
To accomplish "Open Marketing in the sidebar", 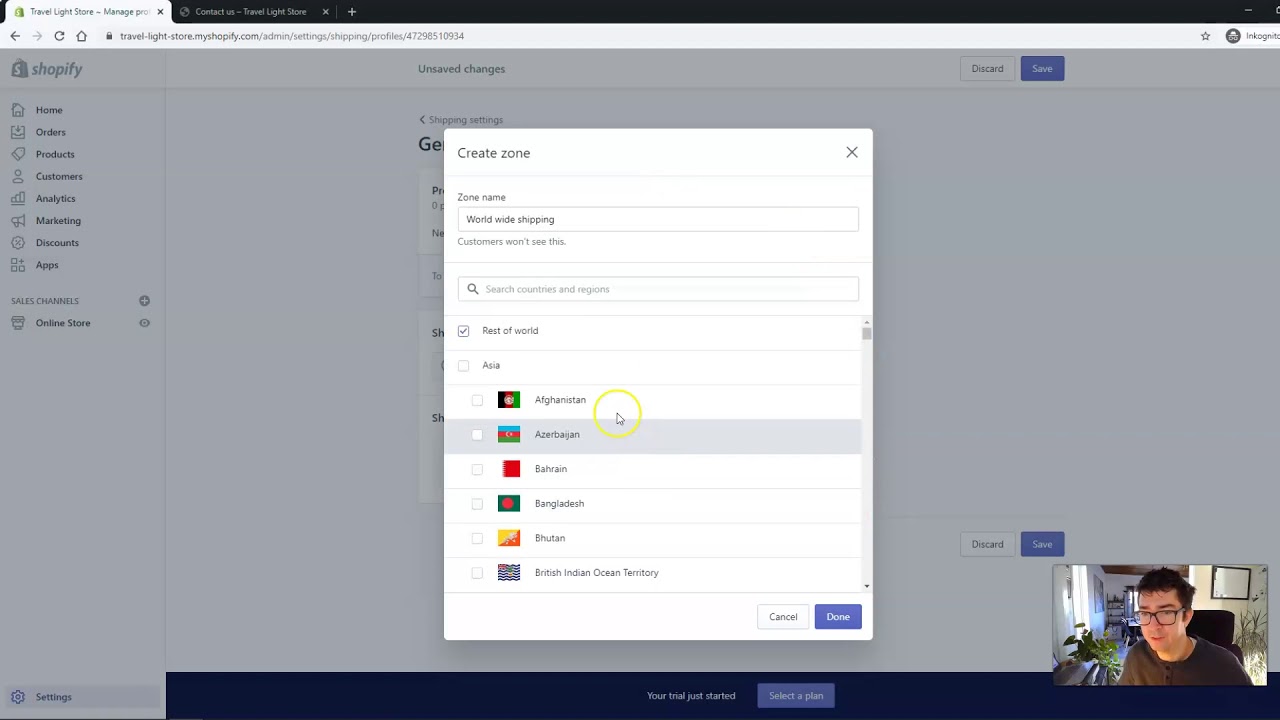I will tap(58, 220).
